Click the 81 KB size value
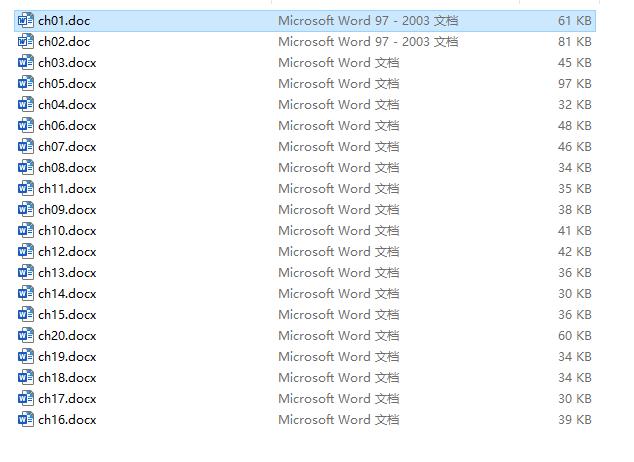Image resolution: width=634 pixels, height=462 pixels. (x=575, y=42)
